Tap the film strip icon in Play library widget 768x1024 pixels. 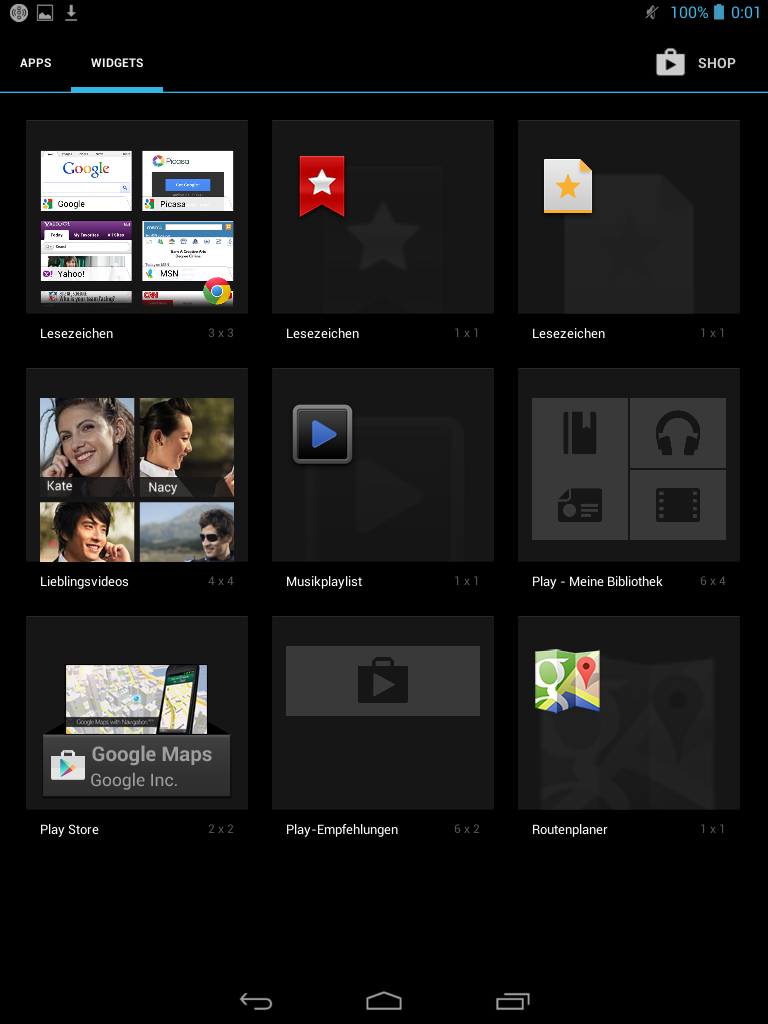click(678, 505)
